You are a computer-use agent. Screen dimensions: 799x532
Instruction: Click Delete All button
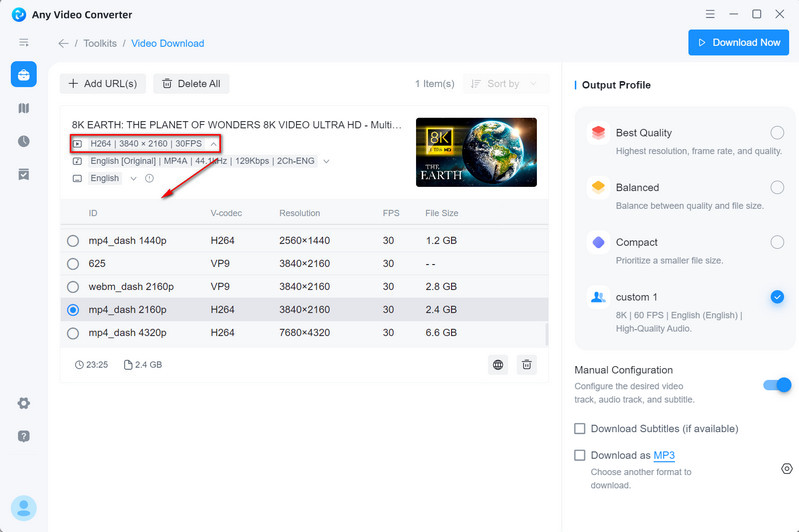[x=191, y=84]
